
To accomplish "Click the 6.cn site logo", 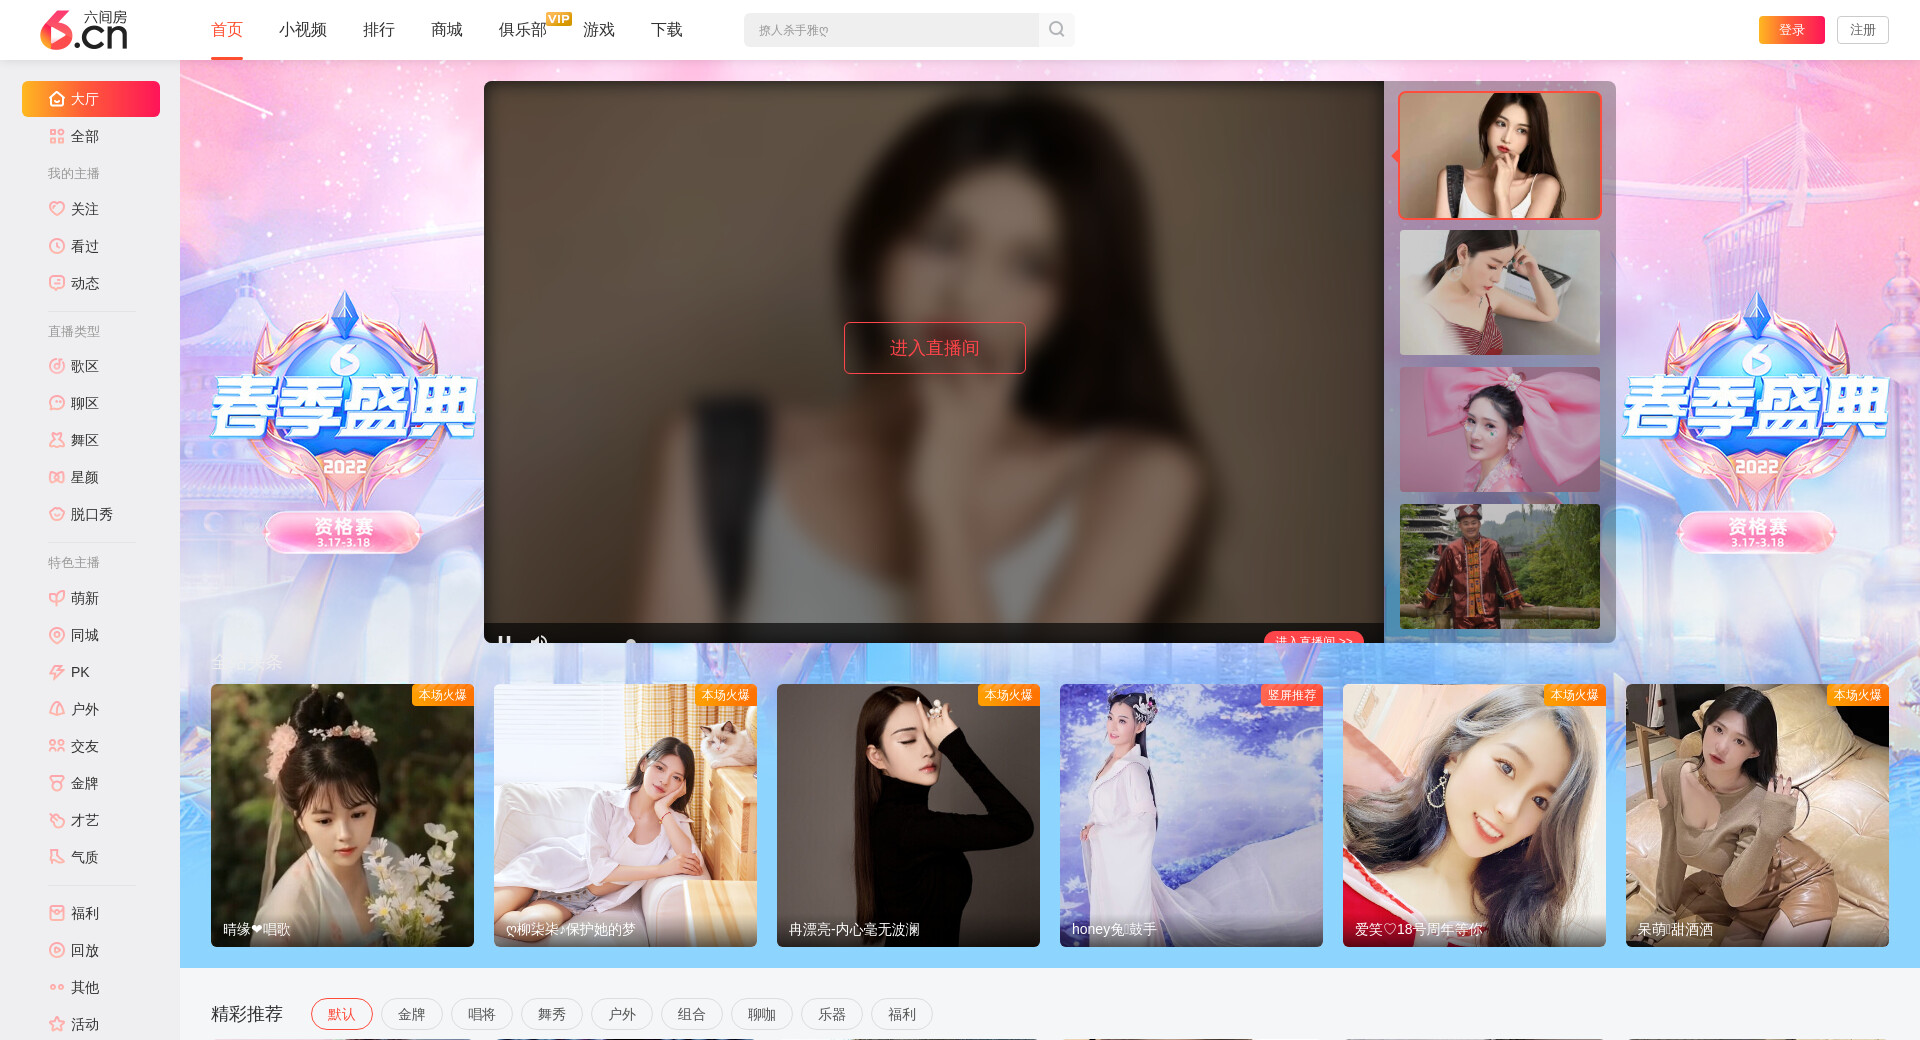I will 84,30.
